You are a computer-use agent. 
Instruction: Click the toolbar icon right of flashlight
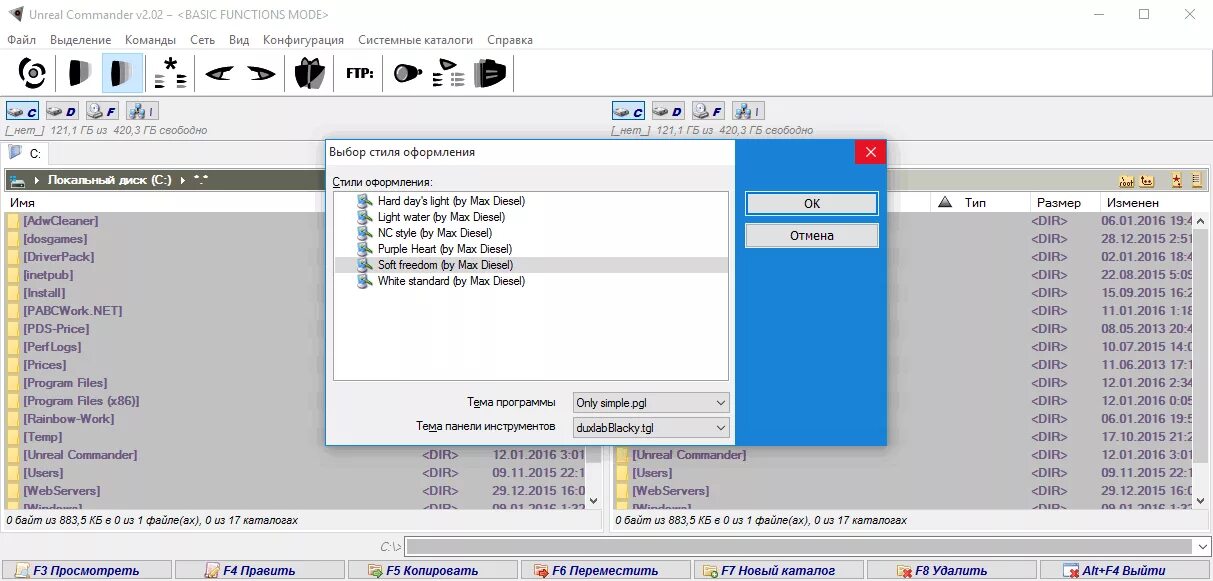(x=449, y=73)
